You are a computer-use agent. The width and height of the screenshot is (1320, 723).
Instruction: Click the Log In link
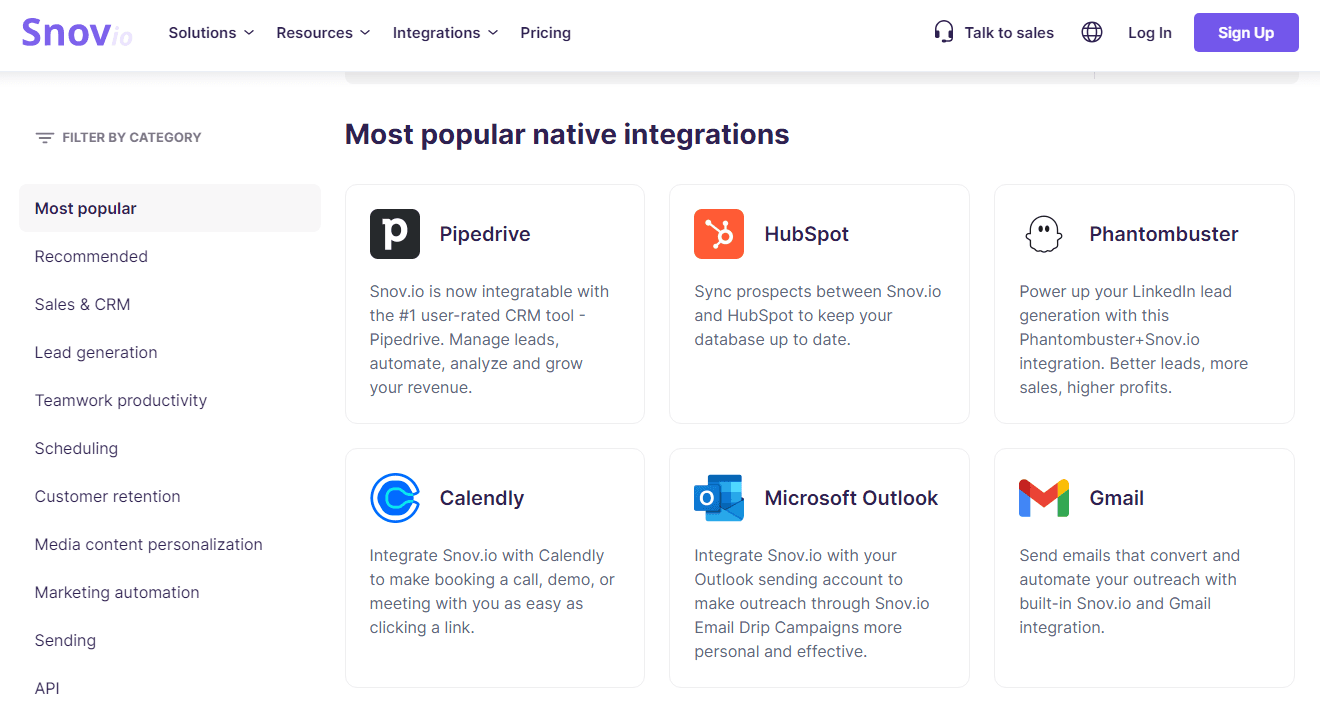point(1149,32)
